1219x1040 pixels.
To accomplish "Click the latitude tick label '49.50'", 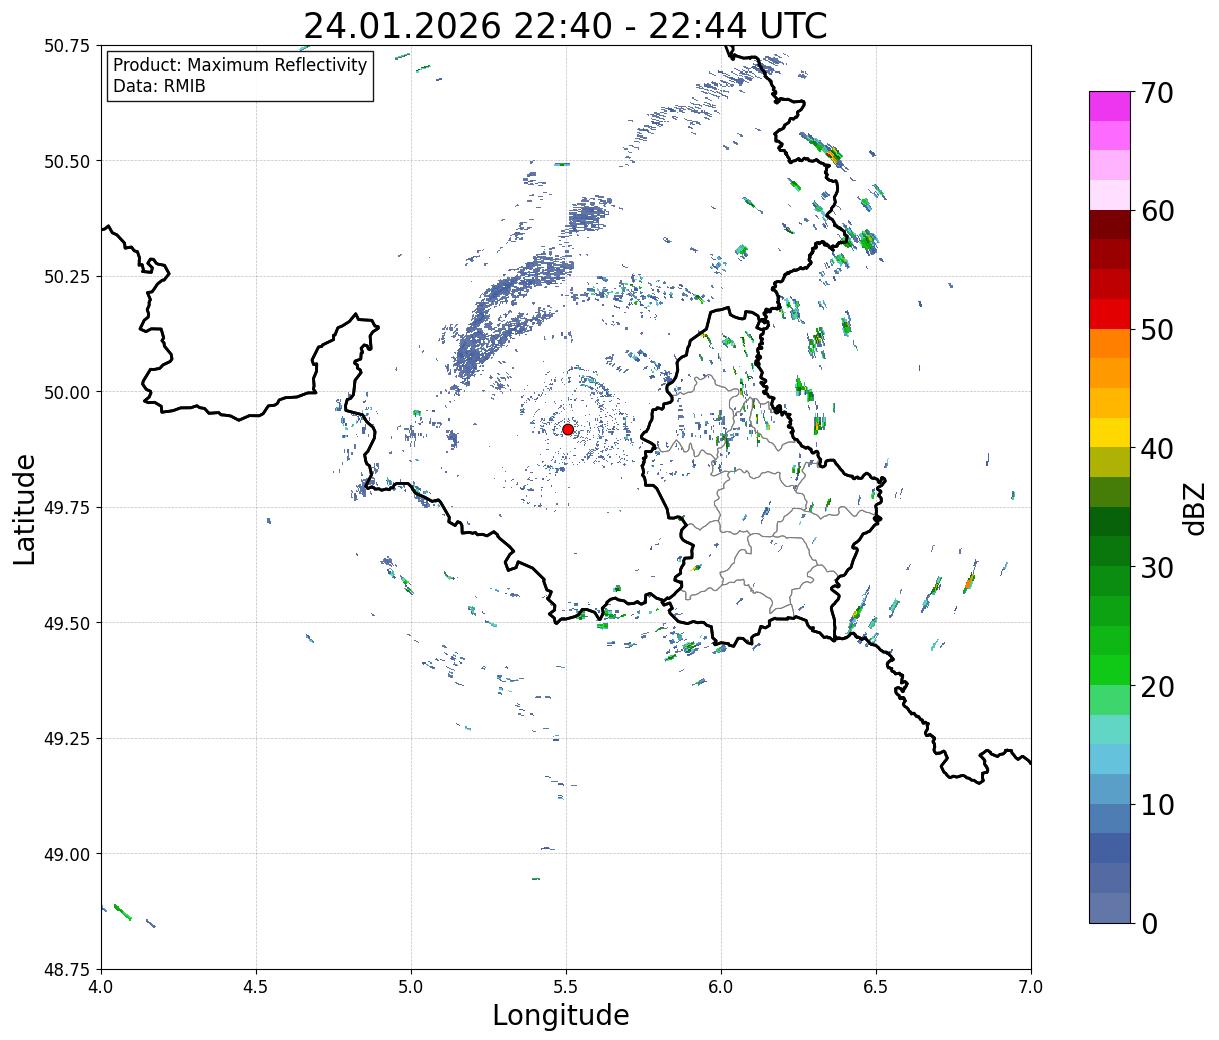I will tap(67, 623).
